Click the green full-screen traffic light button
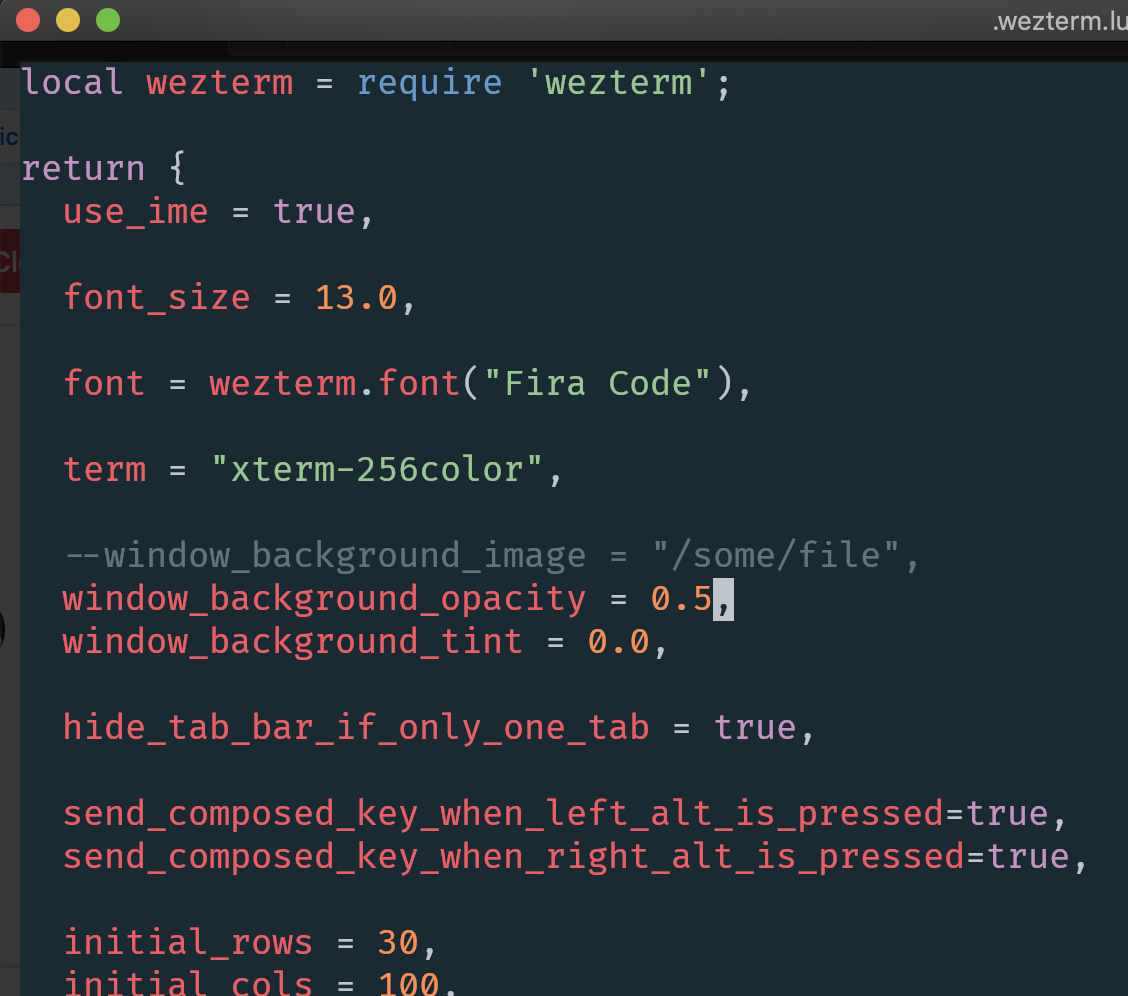 [107, 19]
